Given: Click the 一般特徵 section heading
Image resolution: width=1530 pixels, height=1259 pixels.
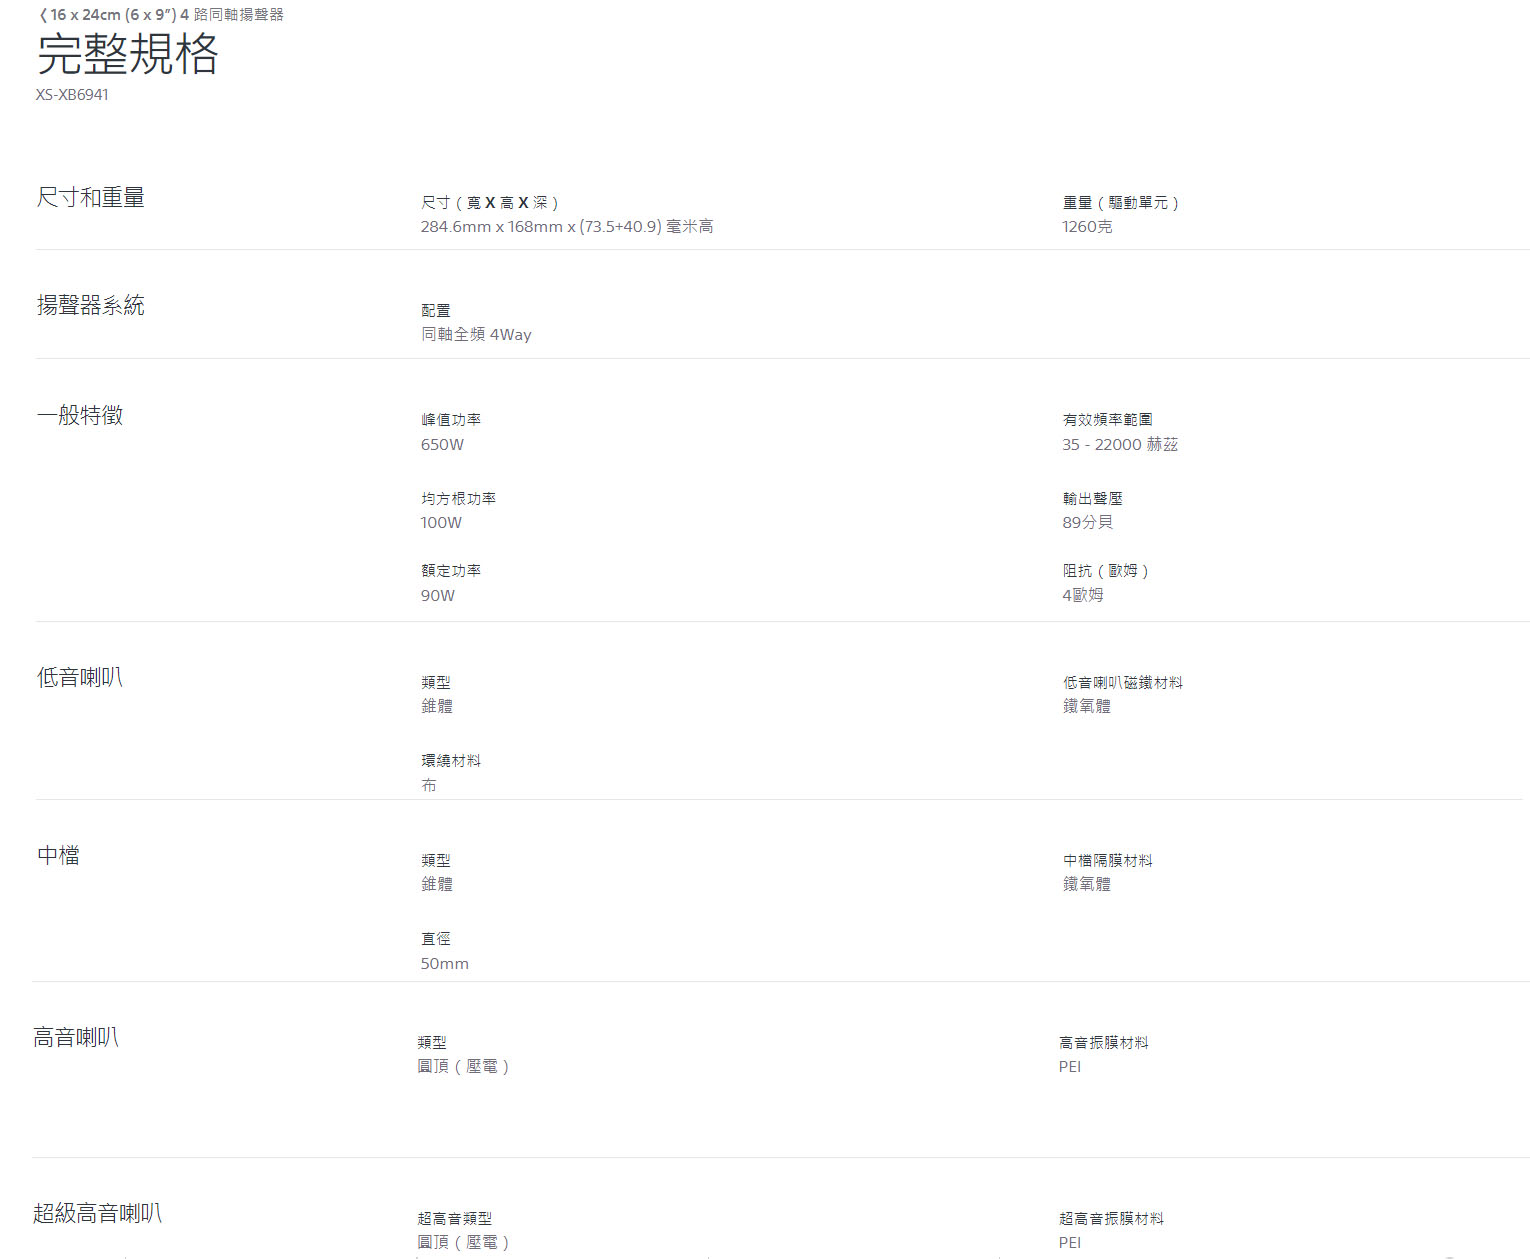Looking at the screenshot, I should [x=80, y=416].
